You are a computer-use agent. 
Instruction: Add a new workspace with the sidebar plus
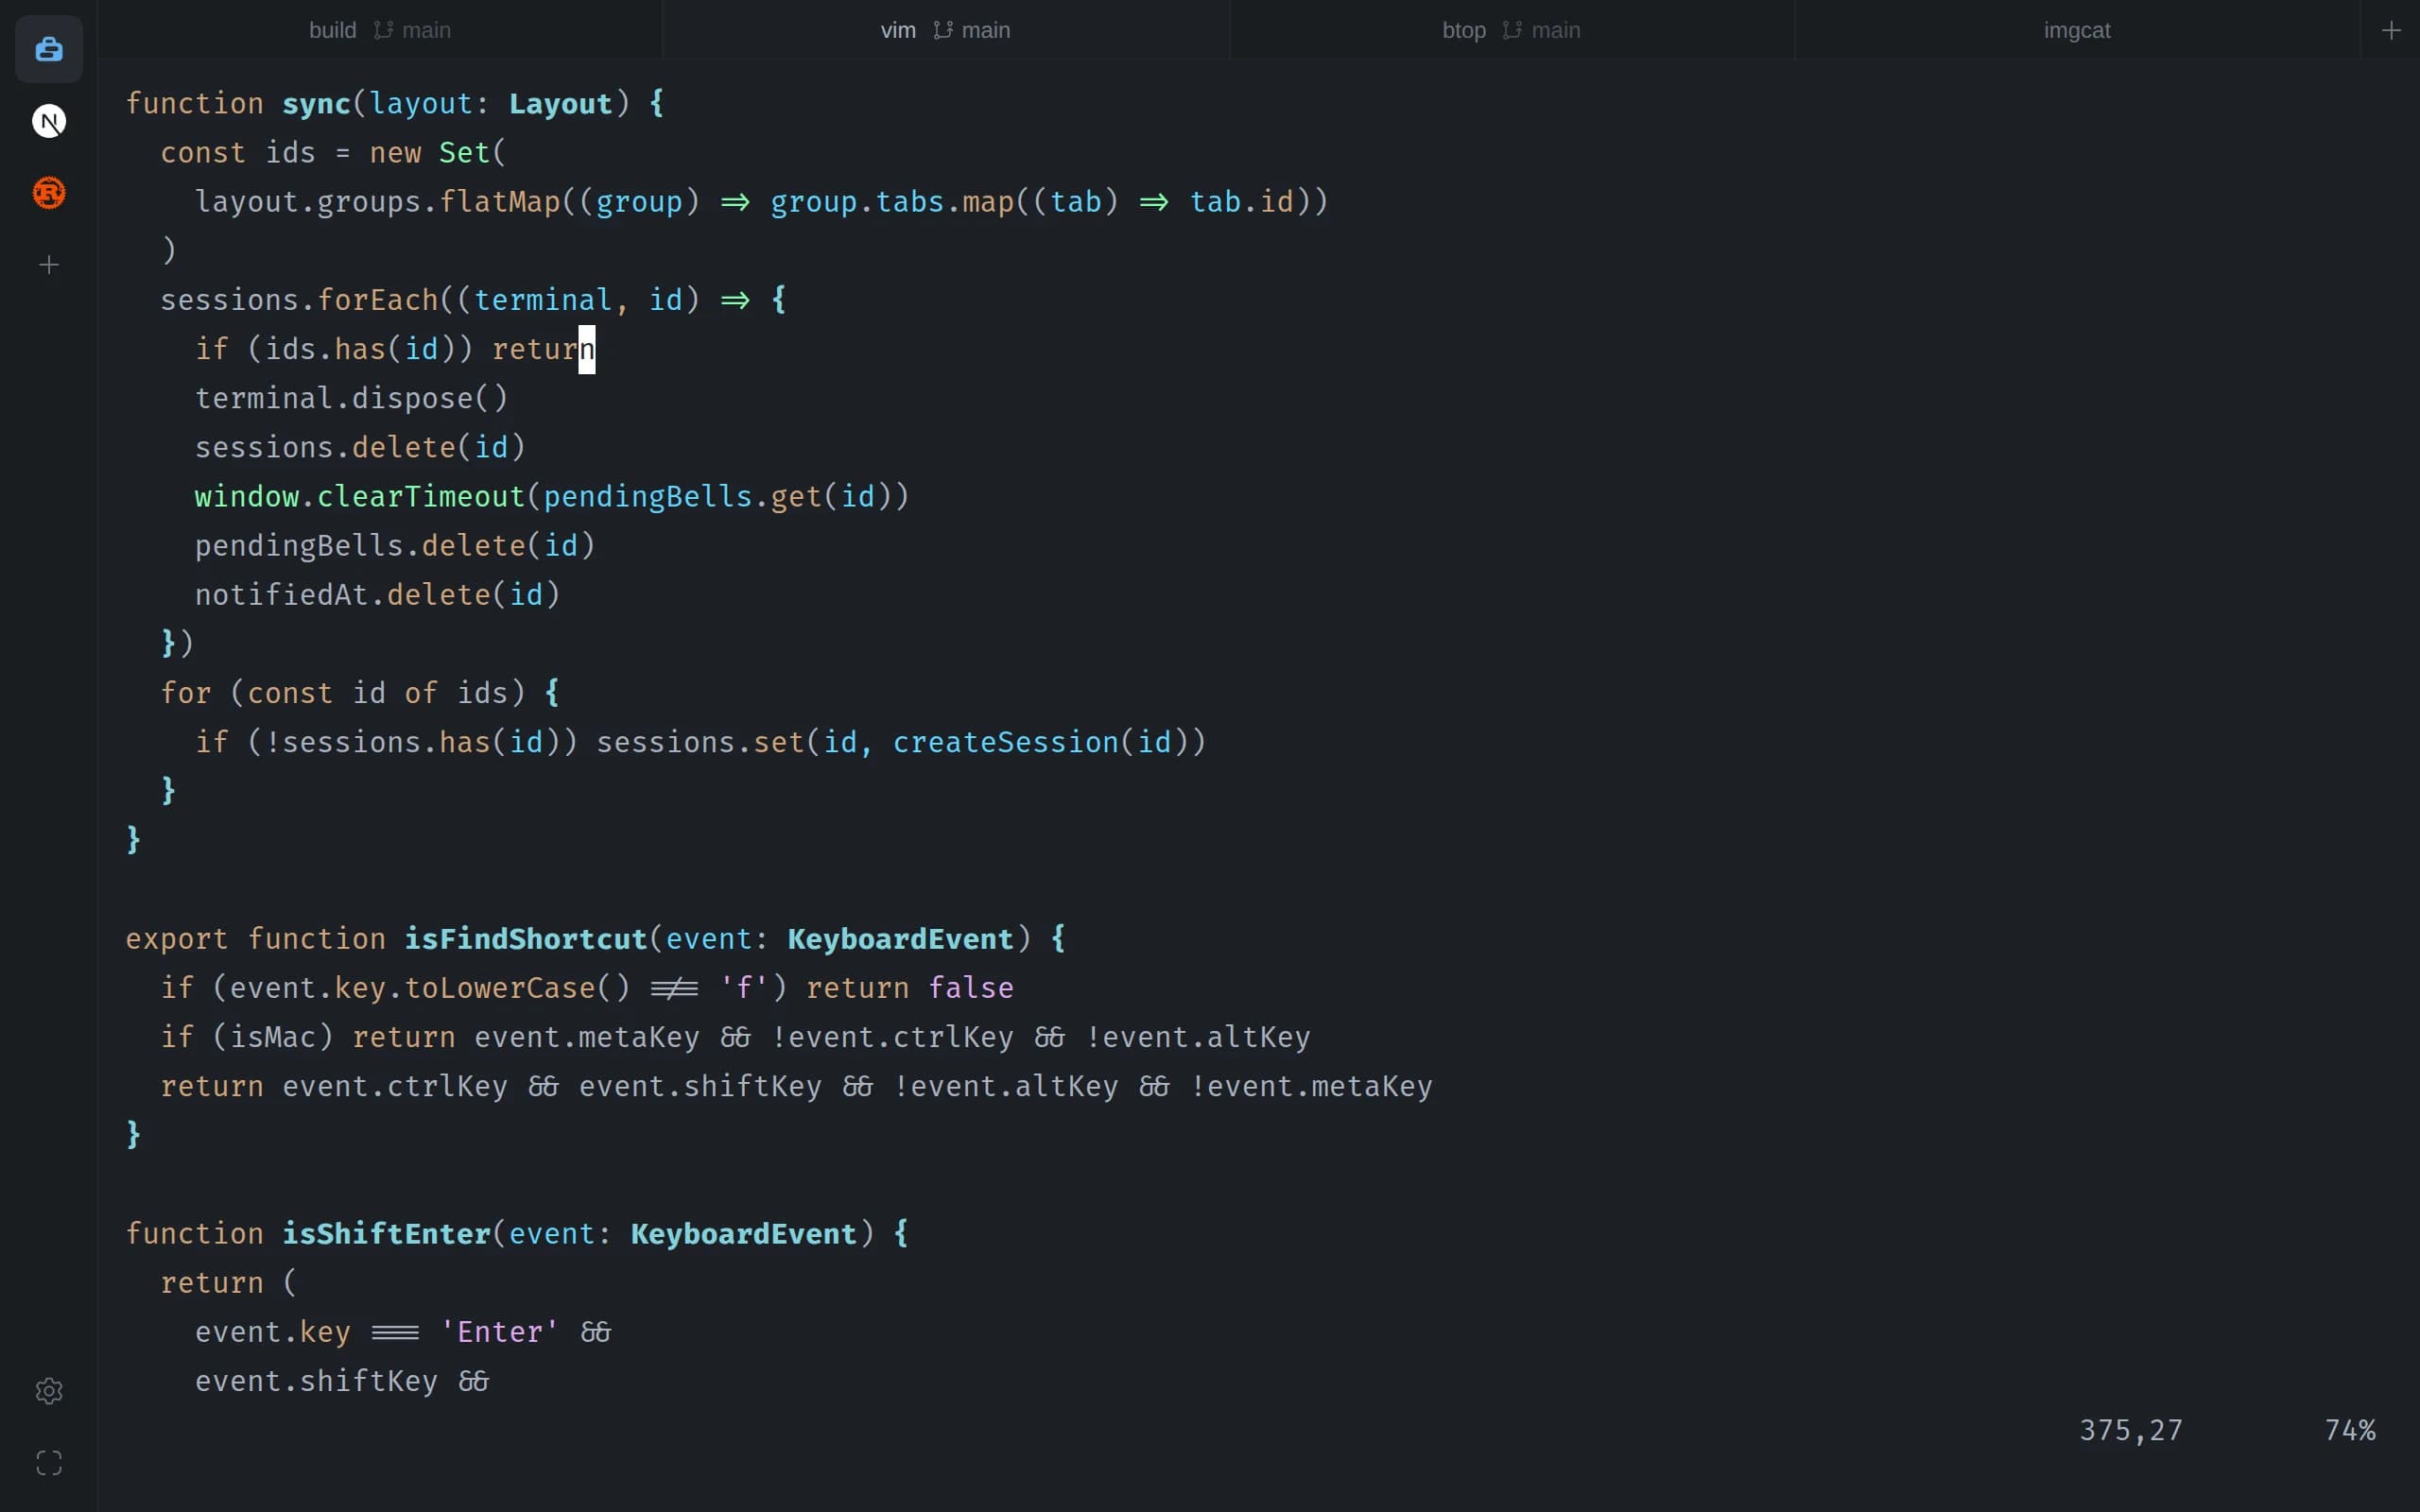pyautogui.click(x=49, y=264)
